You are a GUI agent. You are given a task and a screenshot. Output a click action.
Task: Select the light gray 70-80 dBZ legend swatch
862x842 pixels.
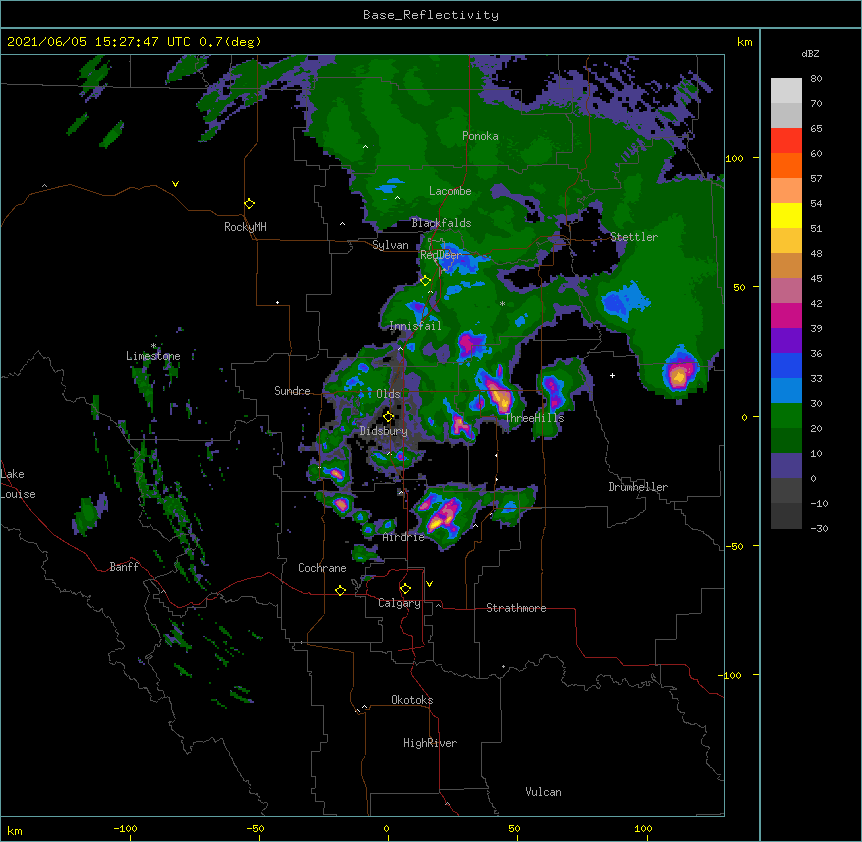click(x=786, y=90)
